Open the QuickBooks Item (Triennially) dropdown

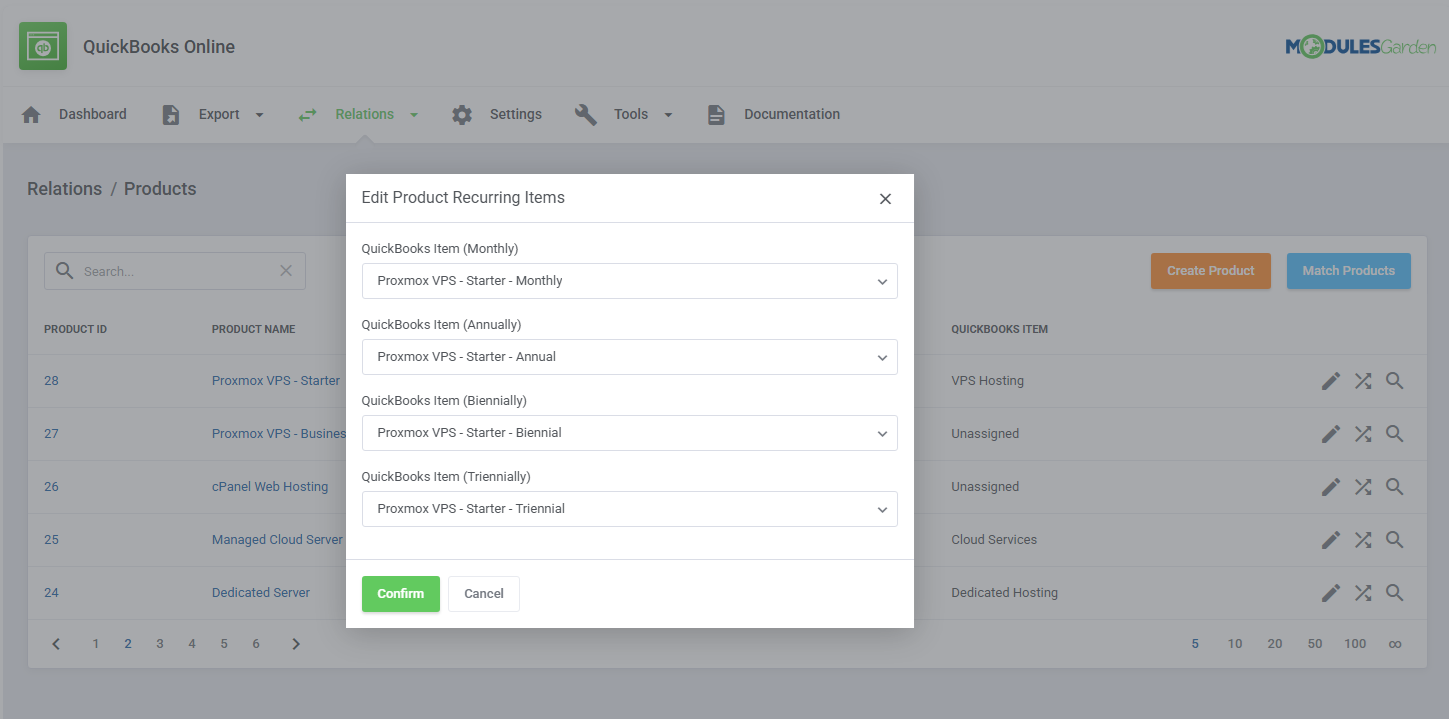(629, 509)
